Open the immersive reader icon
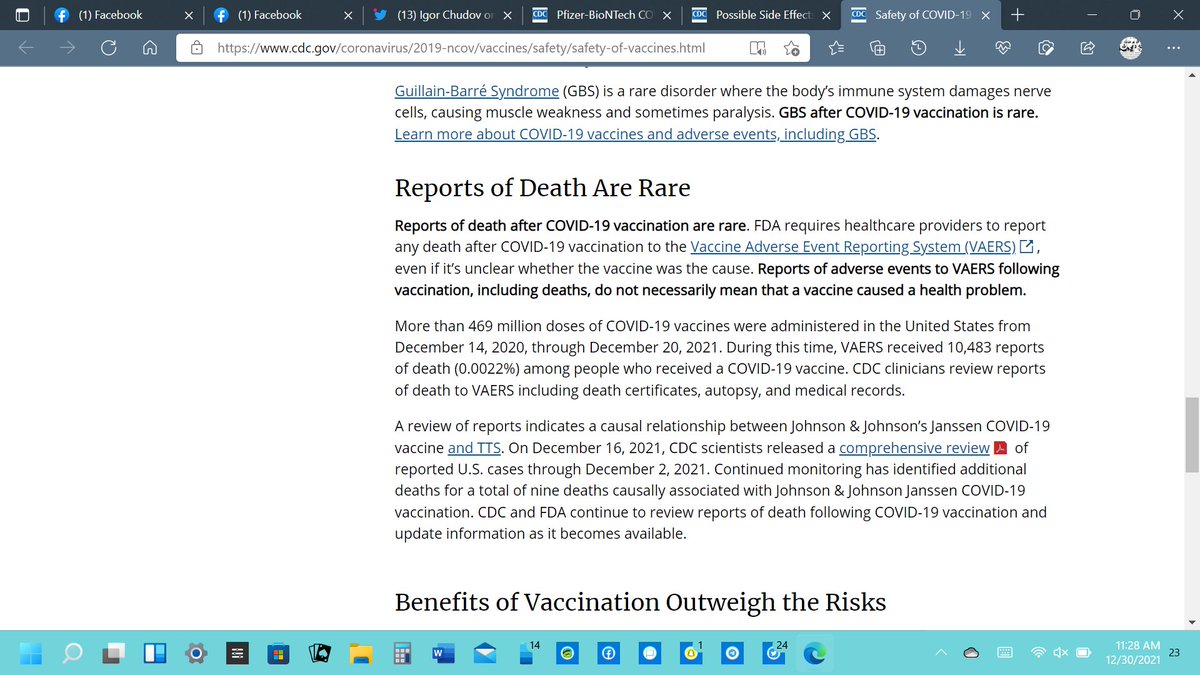This screenshot has height=675, width=1200. click(x=758, y=48)
